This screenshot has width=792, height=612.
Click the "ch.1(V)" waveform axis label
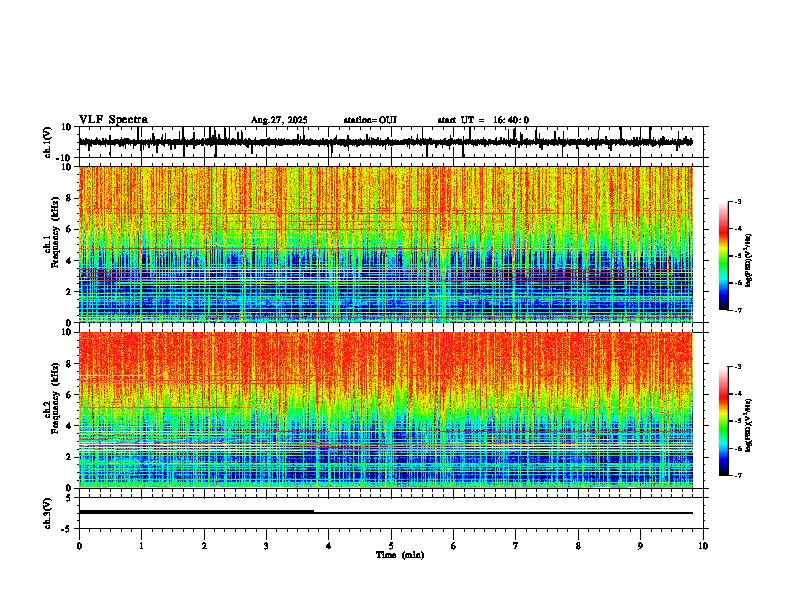pos(47,142)
